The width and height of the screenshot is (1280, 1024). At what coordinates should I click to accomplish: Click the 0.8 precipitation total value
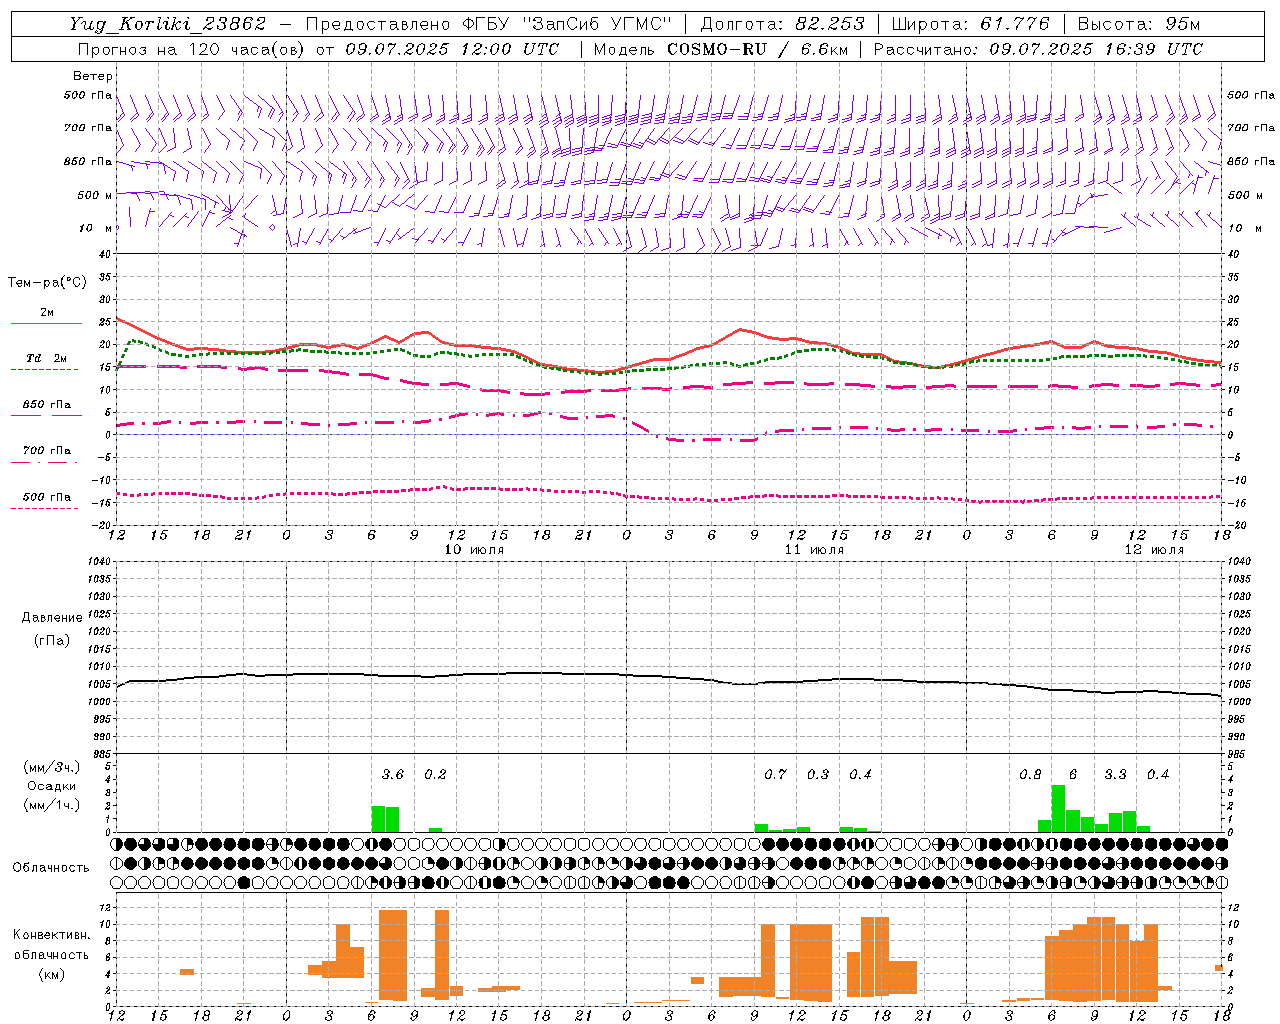[1030, 775]
